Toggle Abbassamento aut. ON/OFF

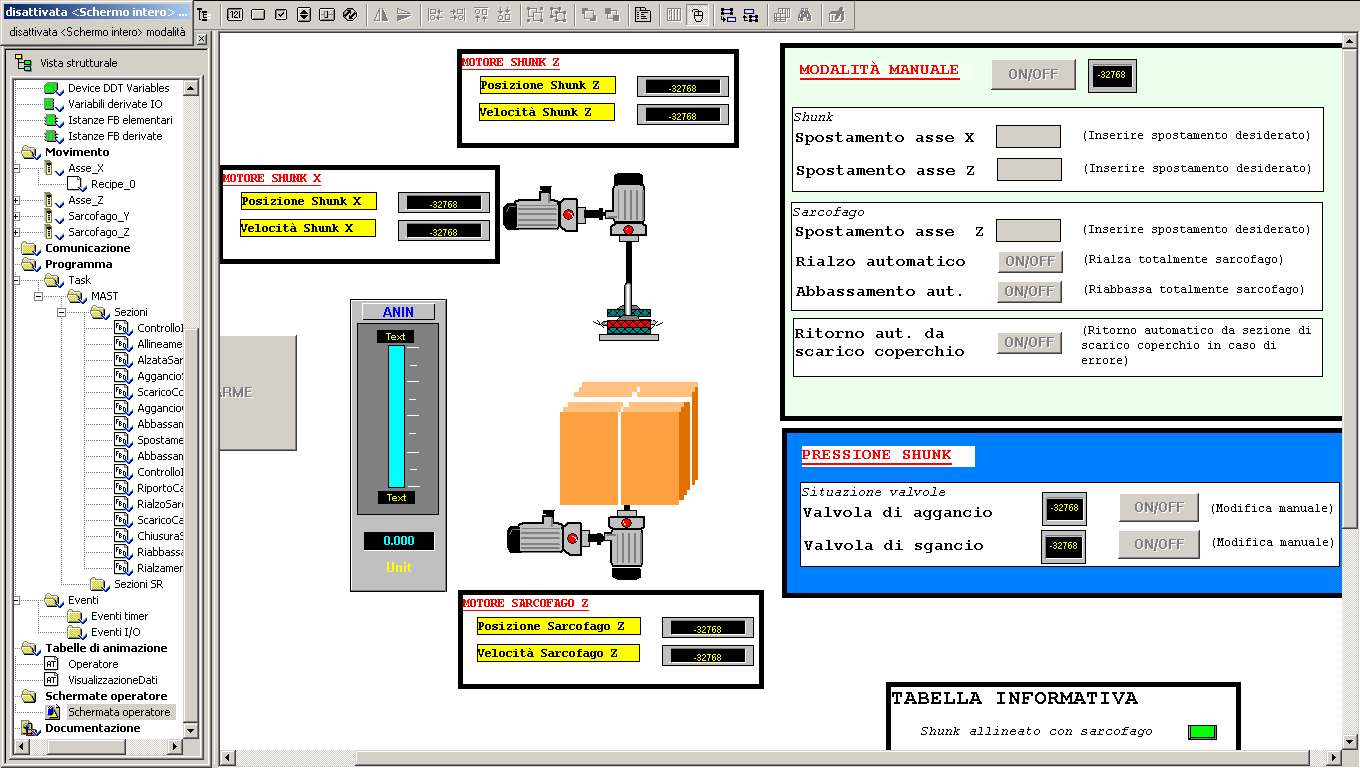coord(1030,291)
